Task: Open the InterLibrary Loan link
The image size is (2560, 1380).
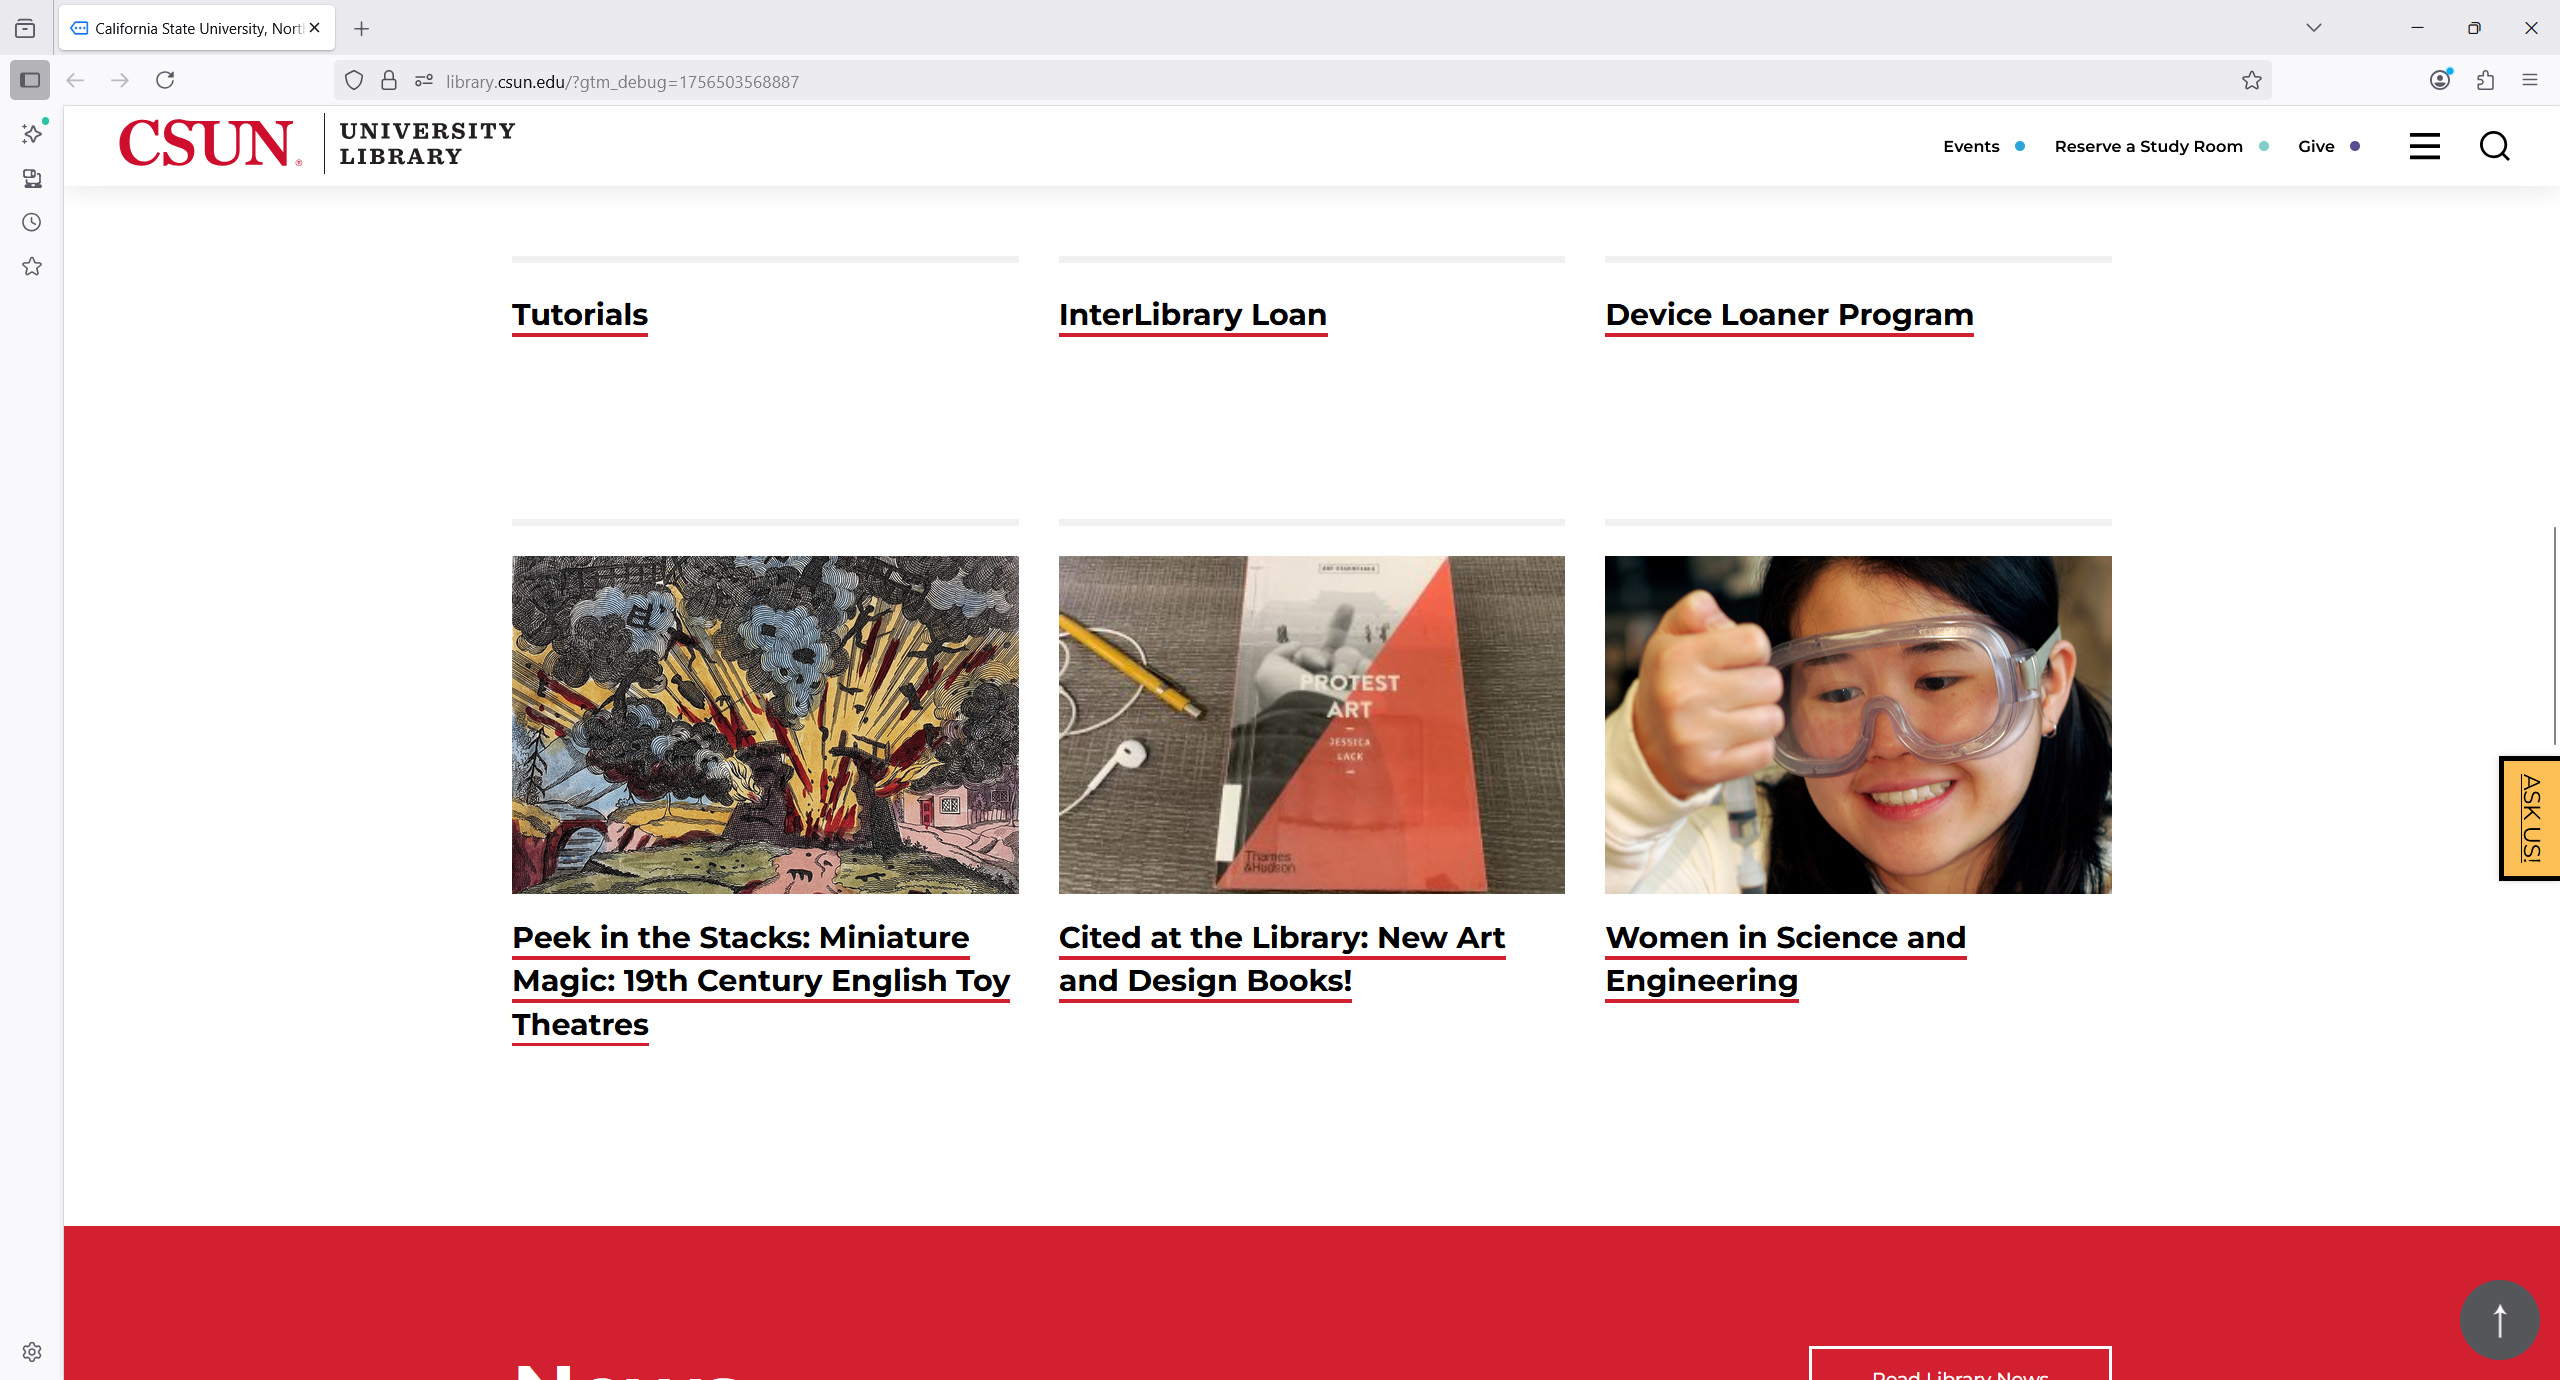Action: click(x=1192, y=314)
